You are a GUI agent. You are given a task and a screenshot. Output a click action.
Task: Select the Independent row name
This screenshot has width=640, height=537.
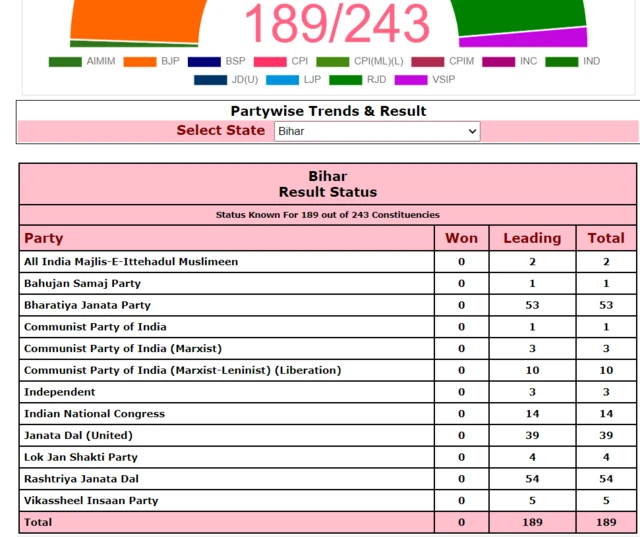pyautogui.click(x=60, y=392)
